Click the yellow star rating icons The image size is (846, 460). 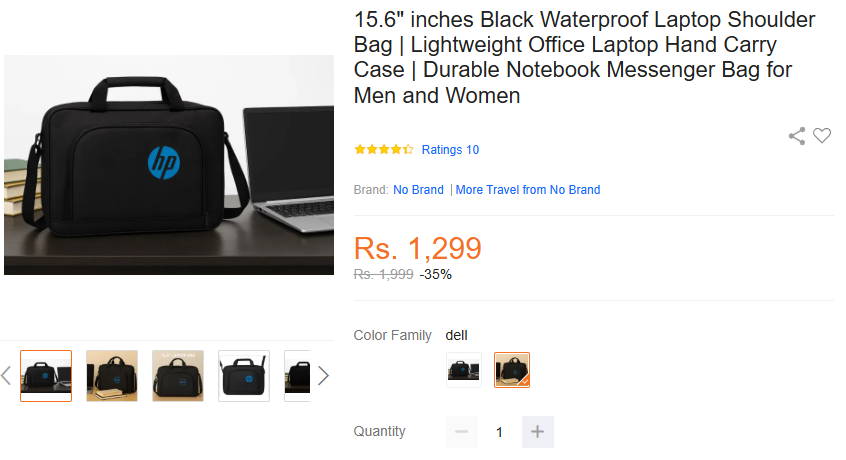point(383,150)
